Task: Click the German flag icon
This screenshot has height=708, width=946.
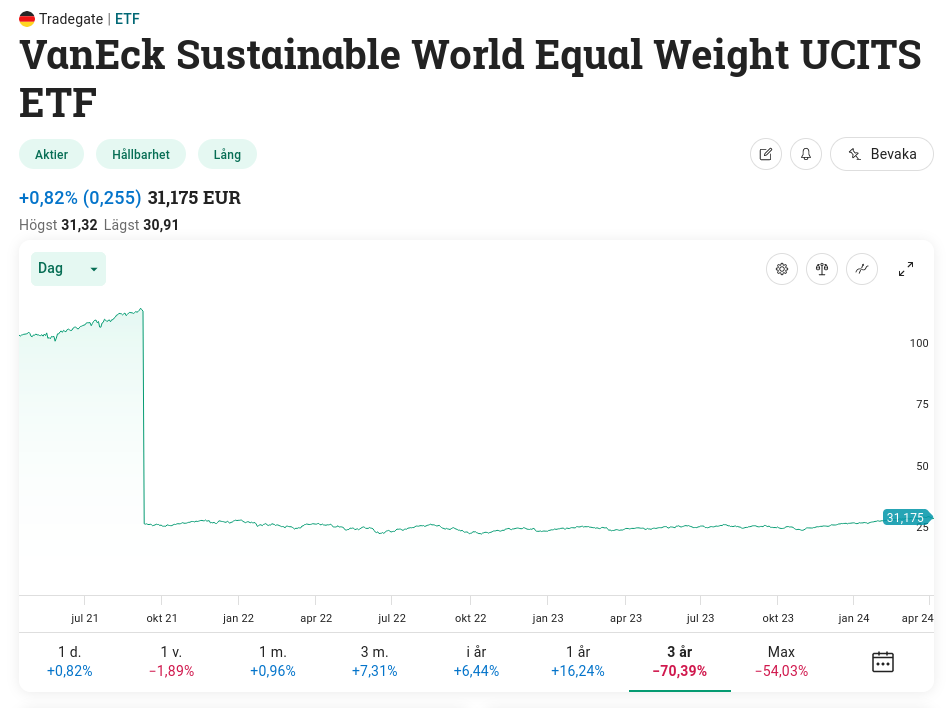Action: [x=27, y=18]
